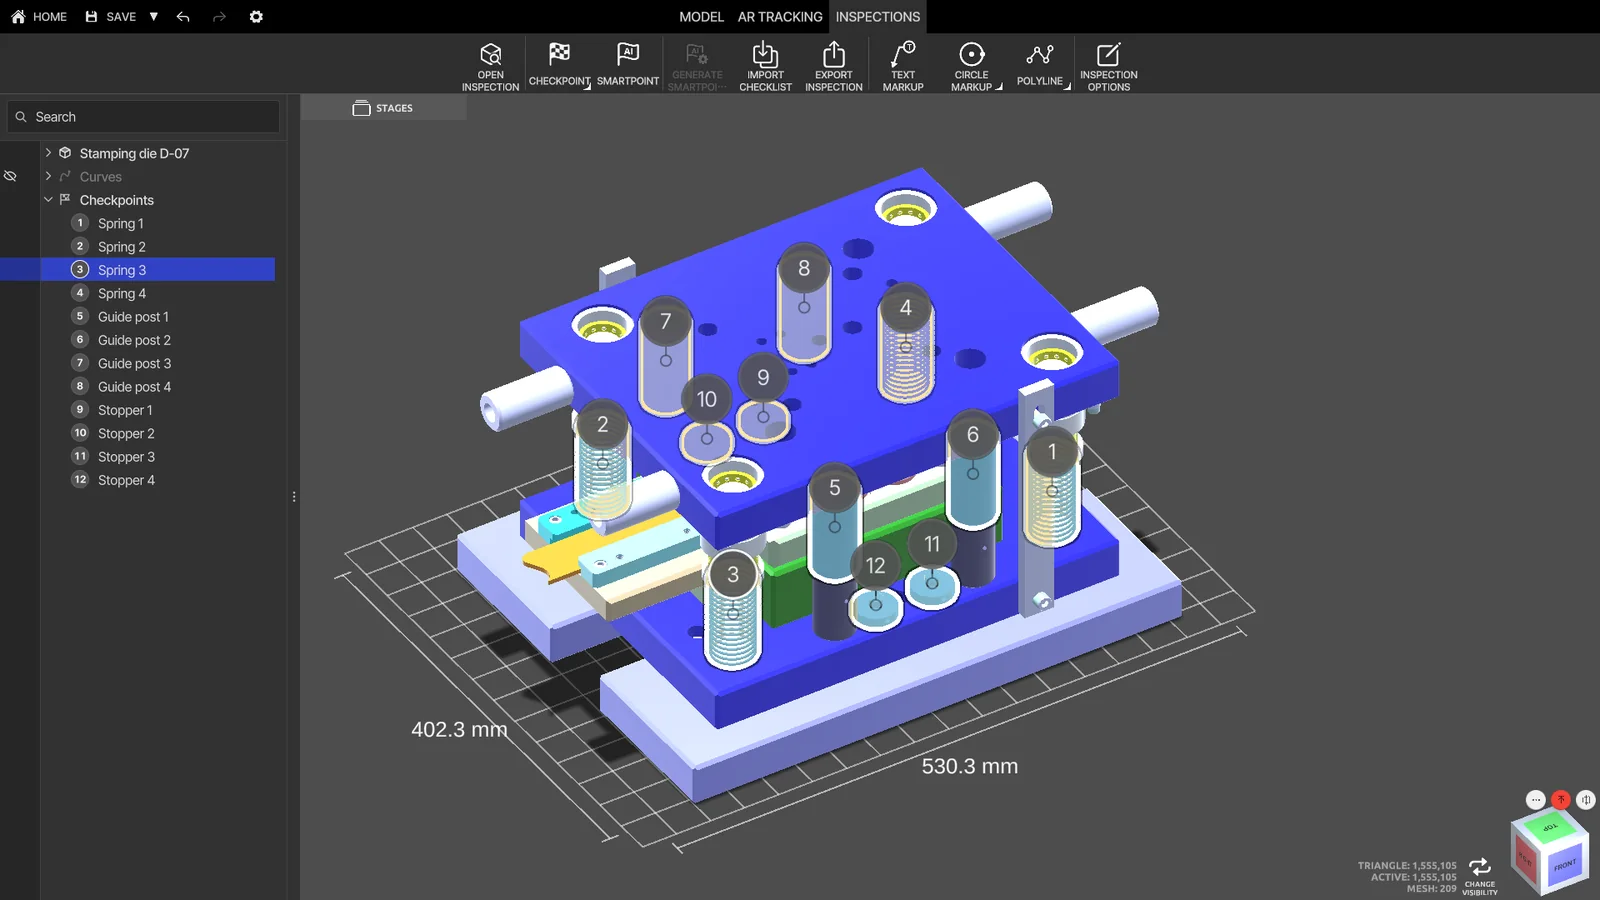Select the Checkpoint tool
The width and height of the screenshot is (1600, 900).
[x=559, y=66]
